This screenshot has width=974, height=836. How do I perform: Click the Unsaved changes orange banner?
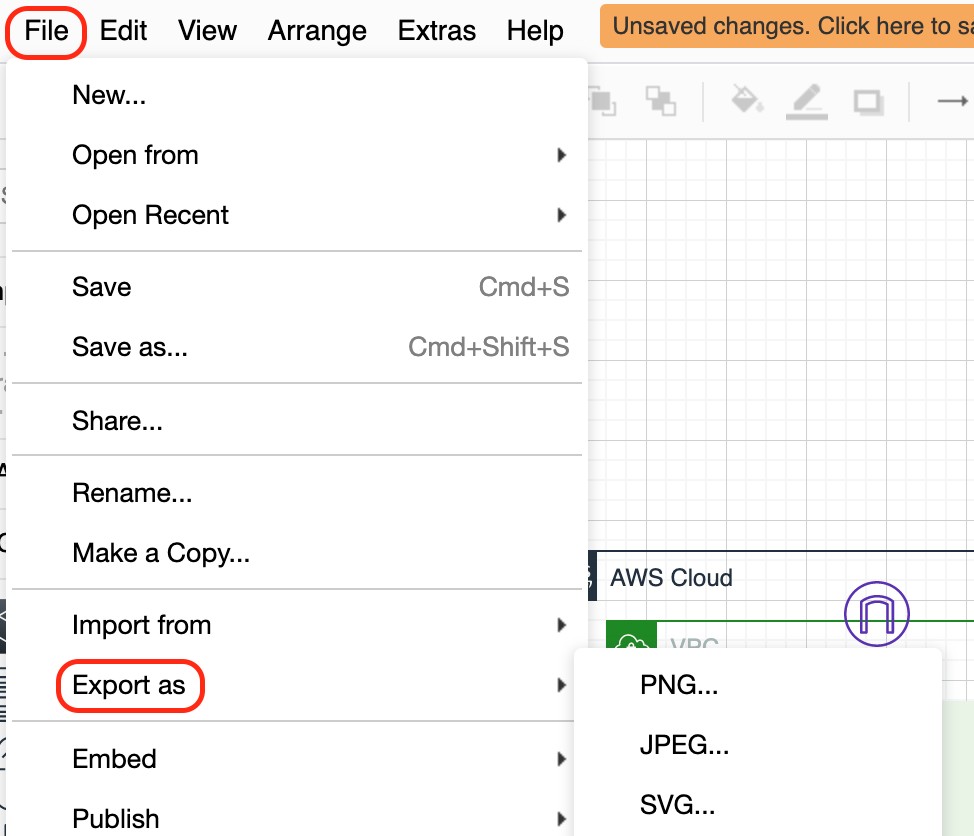pyautogui.click(x=786, y=26)
